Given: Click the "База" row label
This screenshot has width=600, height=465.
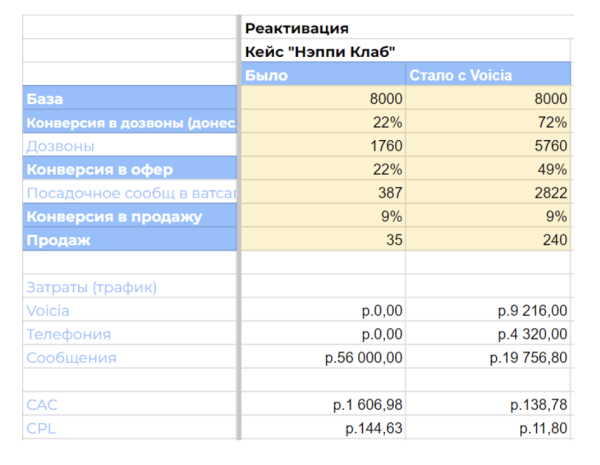Looking at the screenshot, I should 130,99.
